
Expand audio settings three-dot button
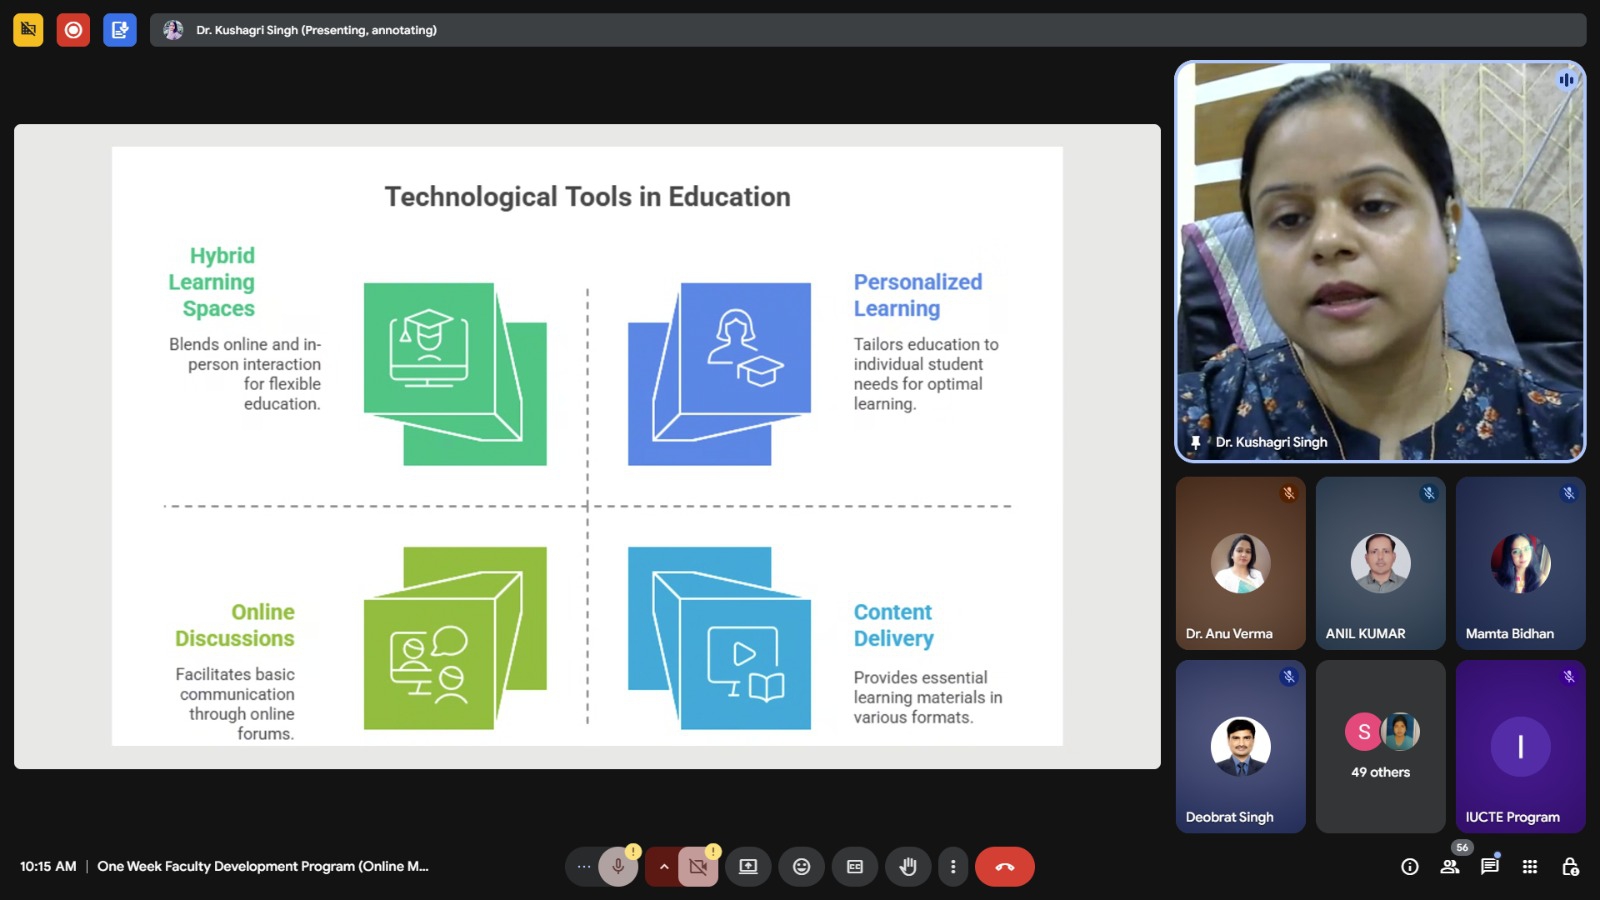click(583, 867)
